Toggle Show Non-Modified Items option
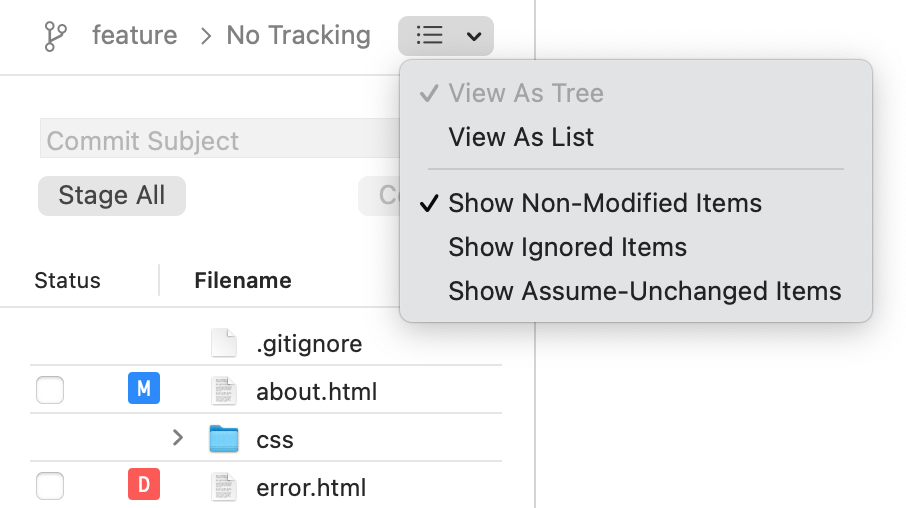The image size is (906, 508). 604,203
